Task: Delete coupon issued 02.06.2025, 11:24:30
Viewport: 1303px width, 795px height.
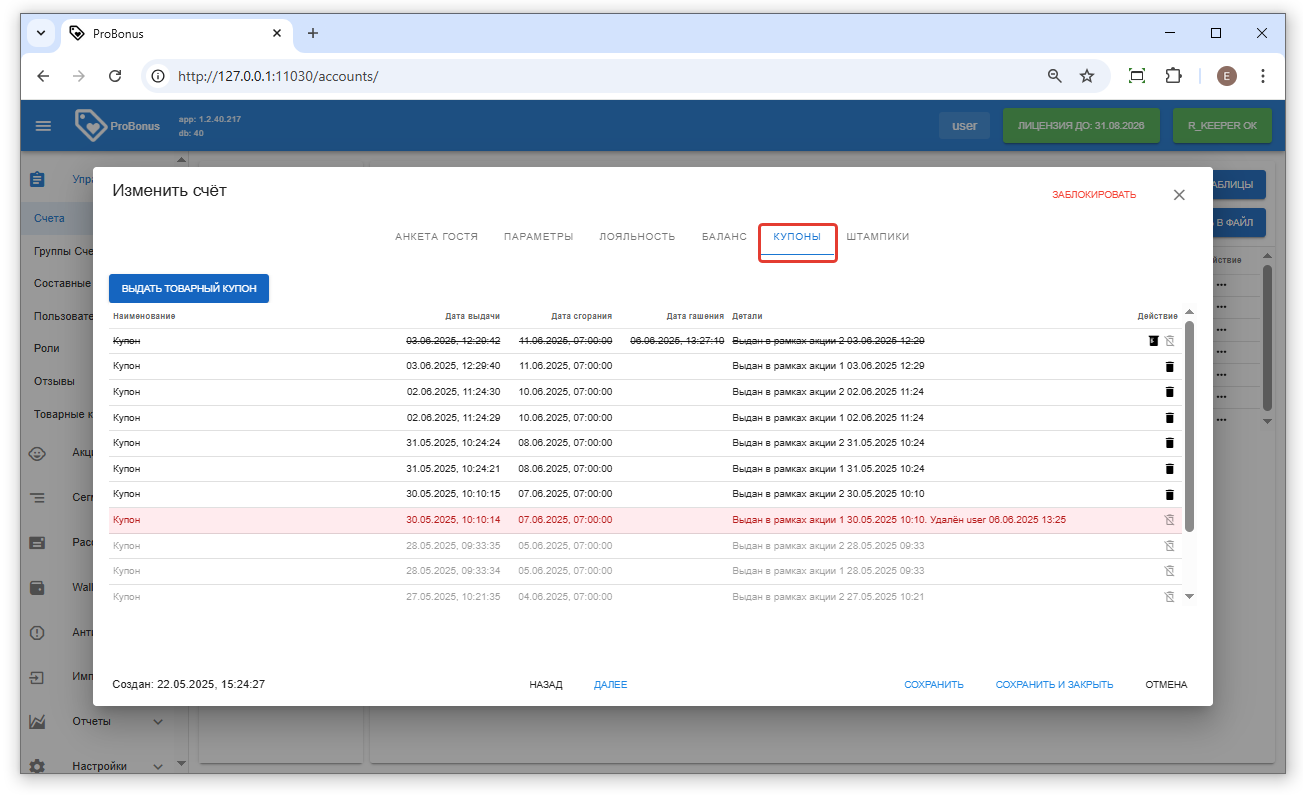Action: 1169,392
